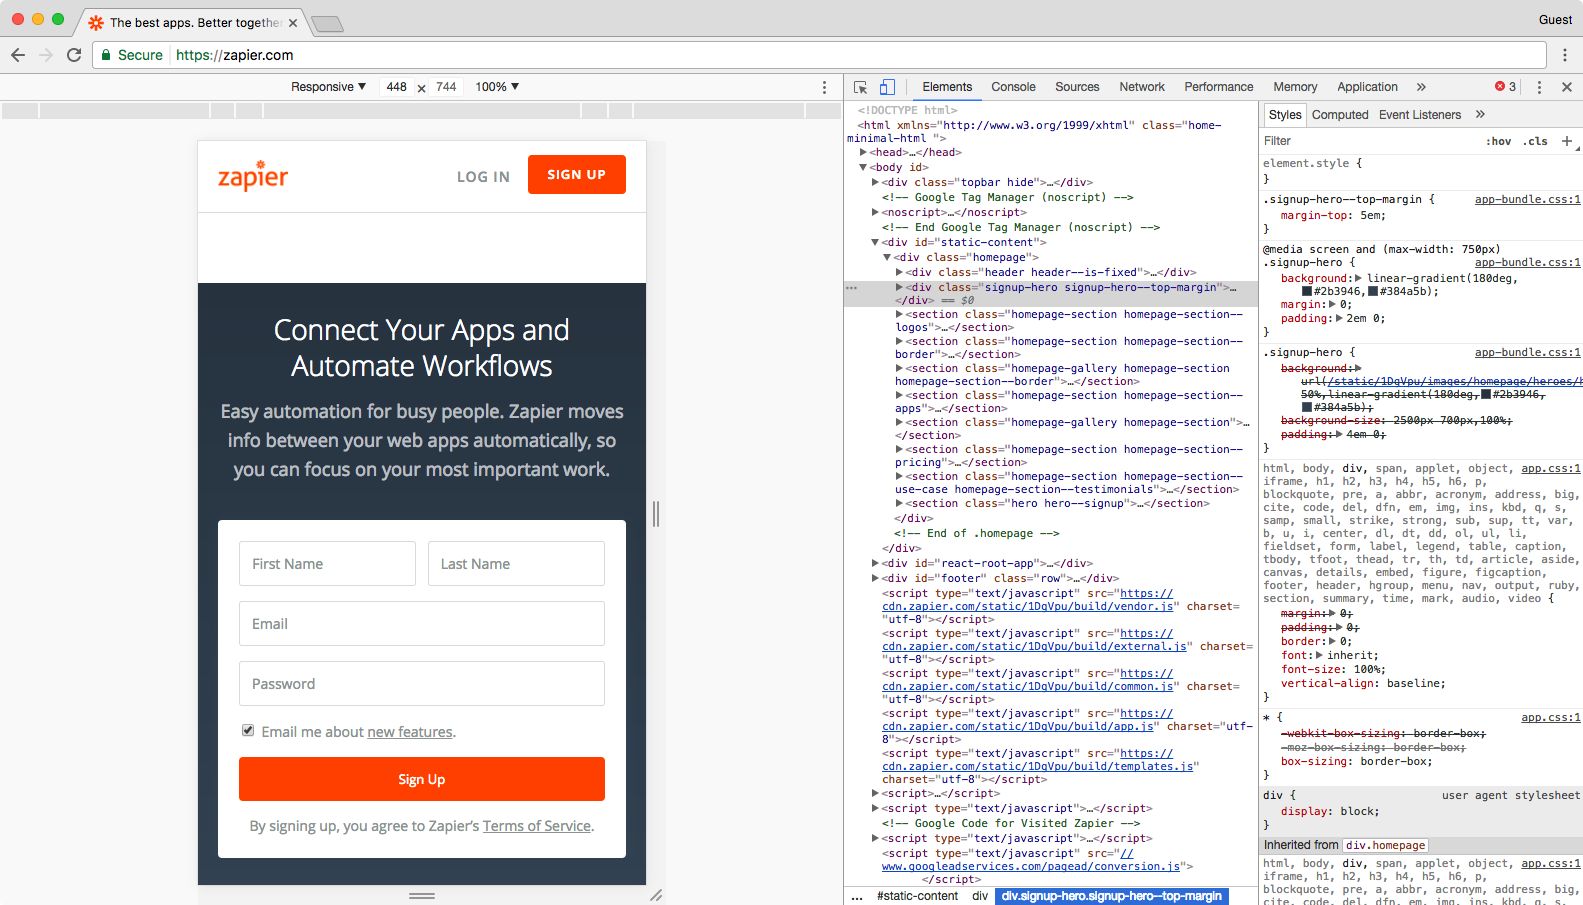Open the Computed styles tab
Image resolution: width=1583 pixels, height=905 pixels.
1339,115
